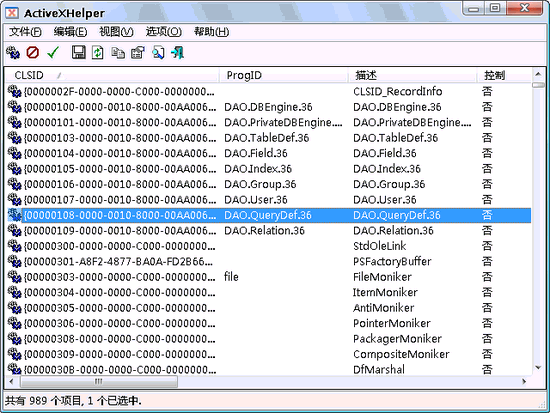This screenshot has width=550, height=413.
Task: Click the horizontal scrollbar right arrow
Action: point(524,381)
